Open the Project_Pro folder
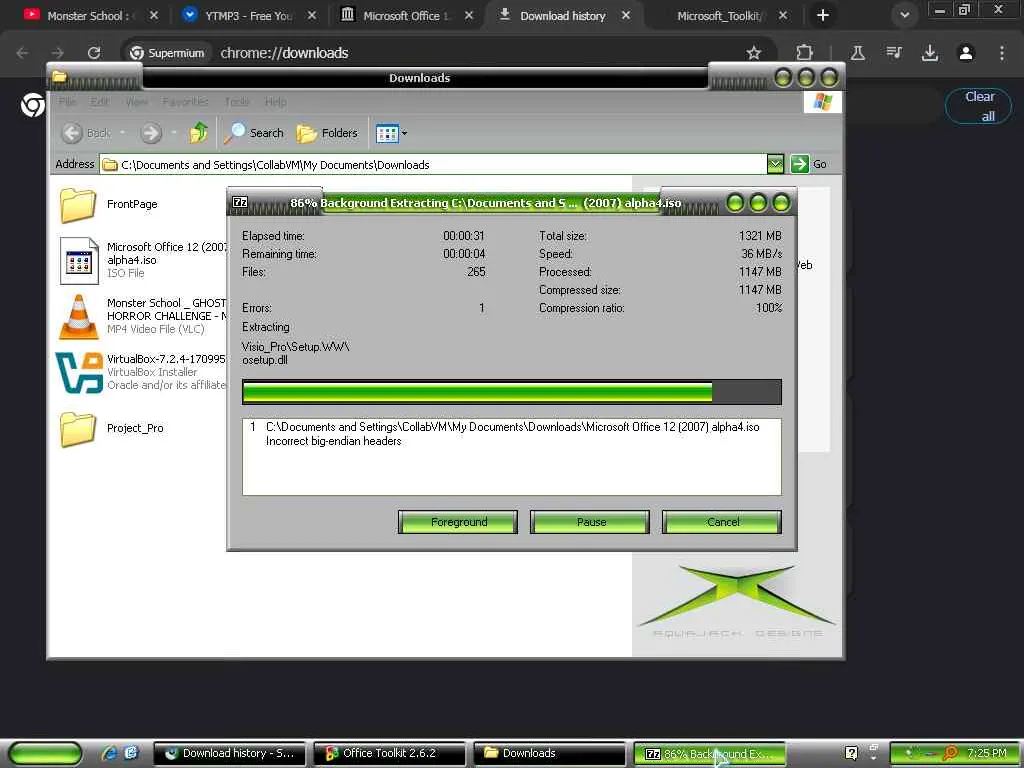This screenshot has height=768, width=1024. (78, 429)
